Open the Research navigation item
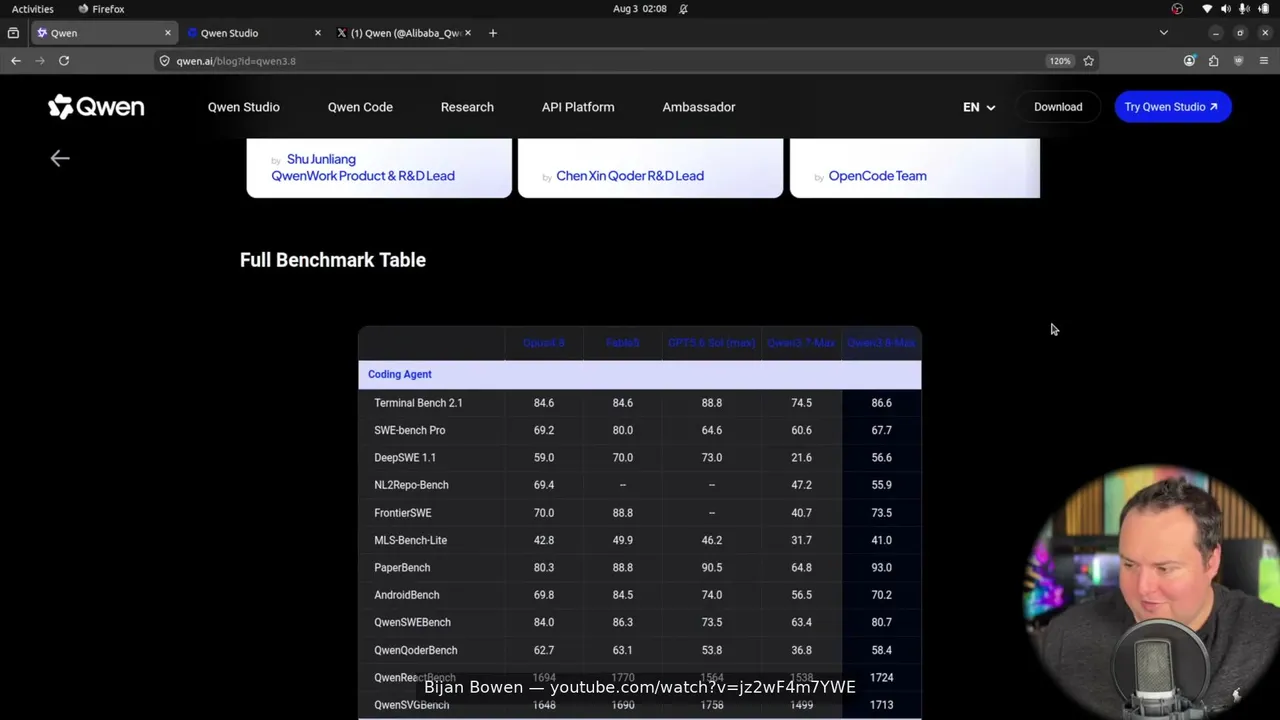 (x=467, y=107)
